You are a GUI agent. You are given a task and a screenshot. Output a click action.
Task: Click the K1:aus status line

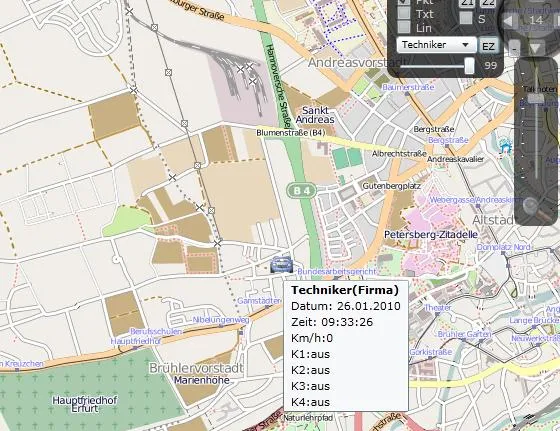point(310,354)
